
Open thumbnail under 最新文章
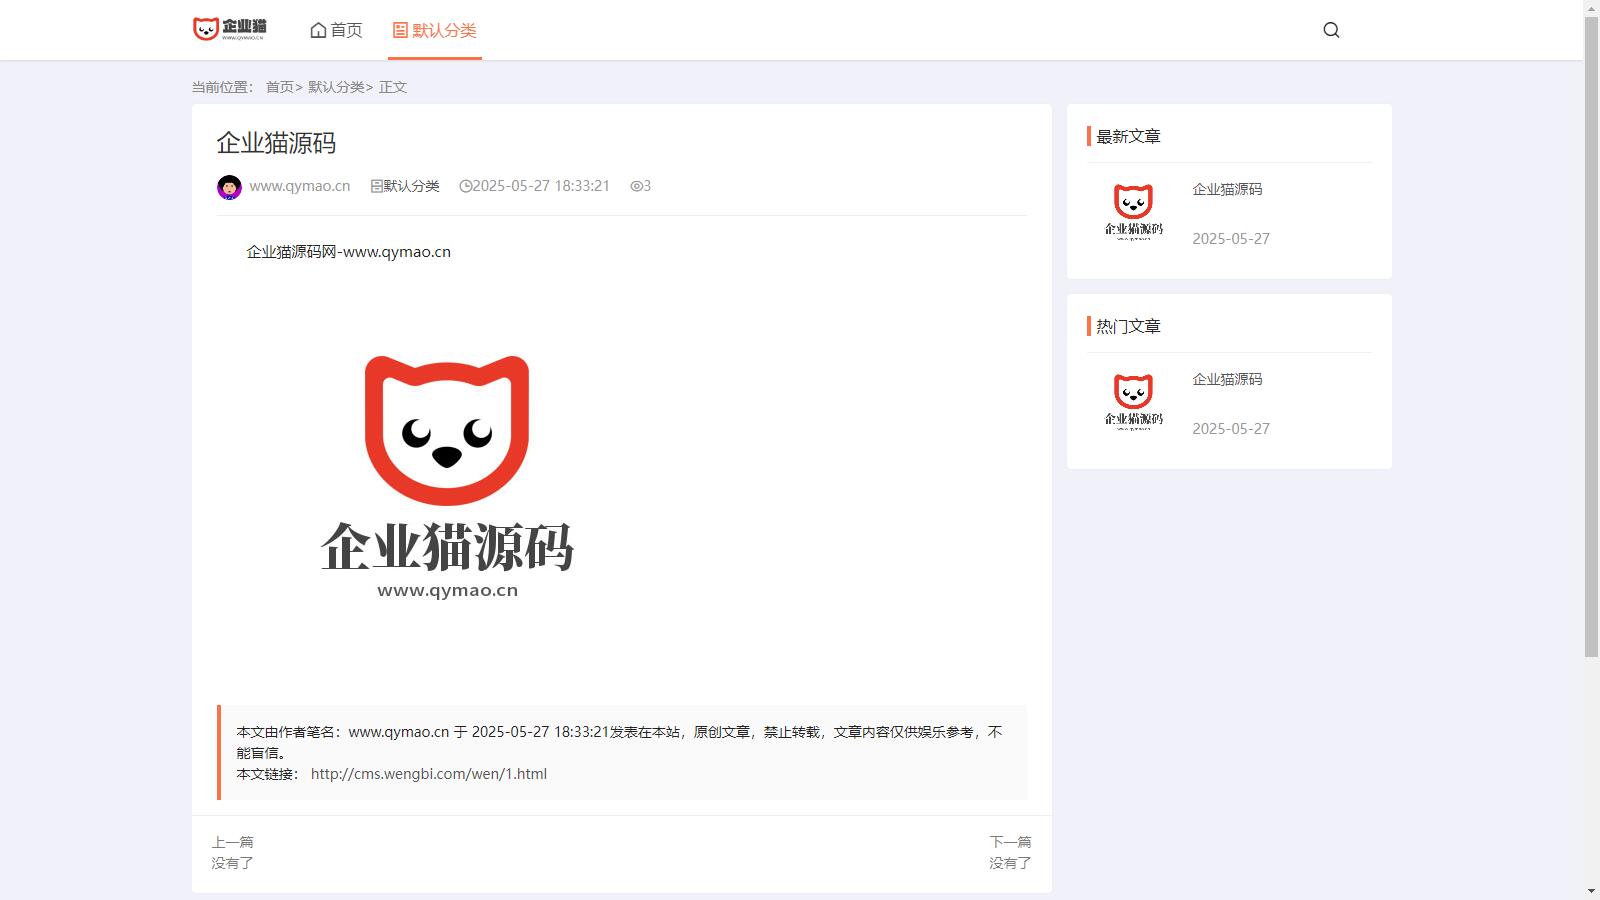(1133, 211)
